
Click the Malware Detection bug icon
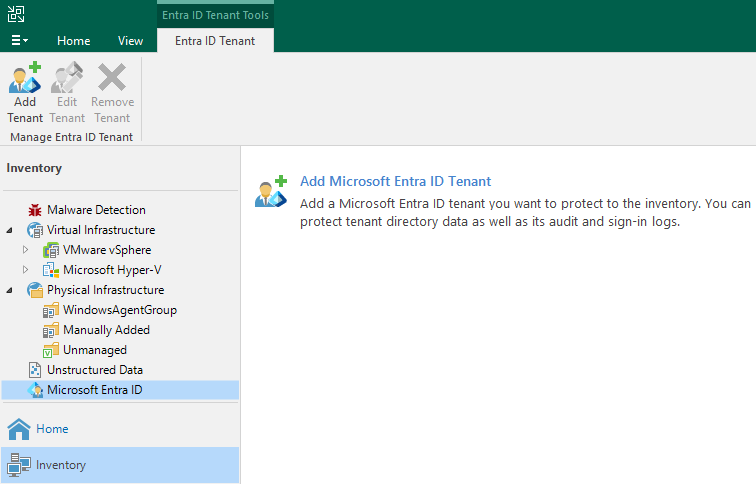coord(35,210)
